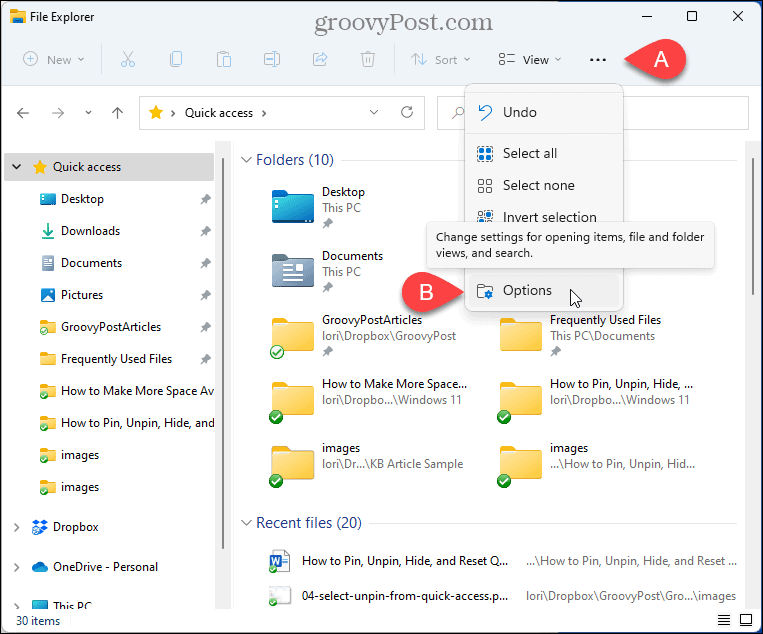
Task: Select the Frequently Used Files folder in Folders
Action: point(521,335)
